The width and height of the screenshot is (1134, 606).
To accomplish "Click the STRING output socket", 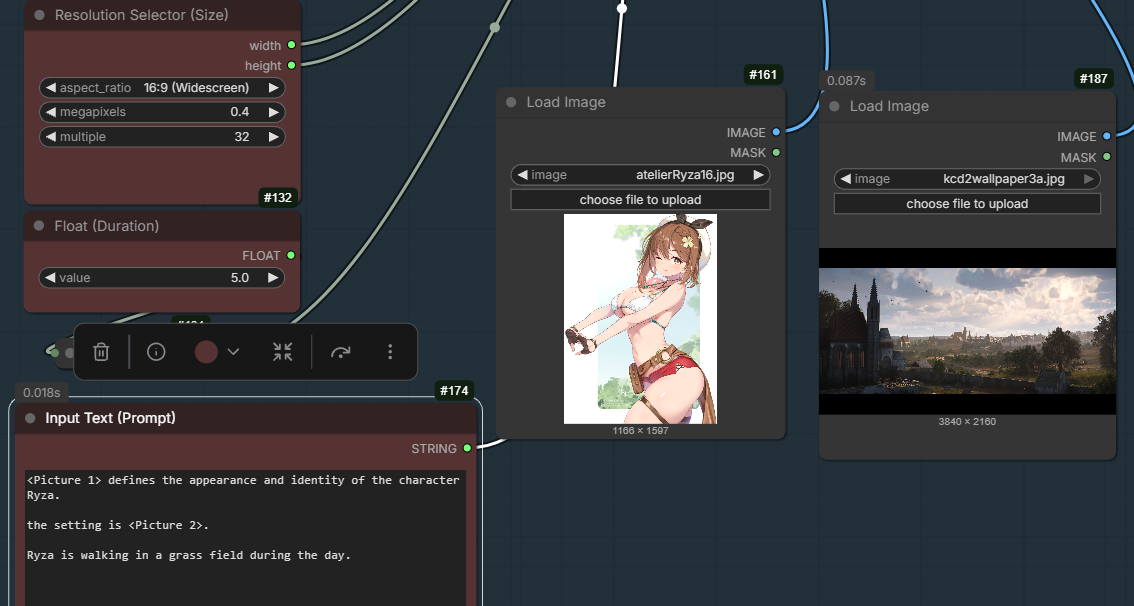I will [467, 448].
